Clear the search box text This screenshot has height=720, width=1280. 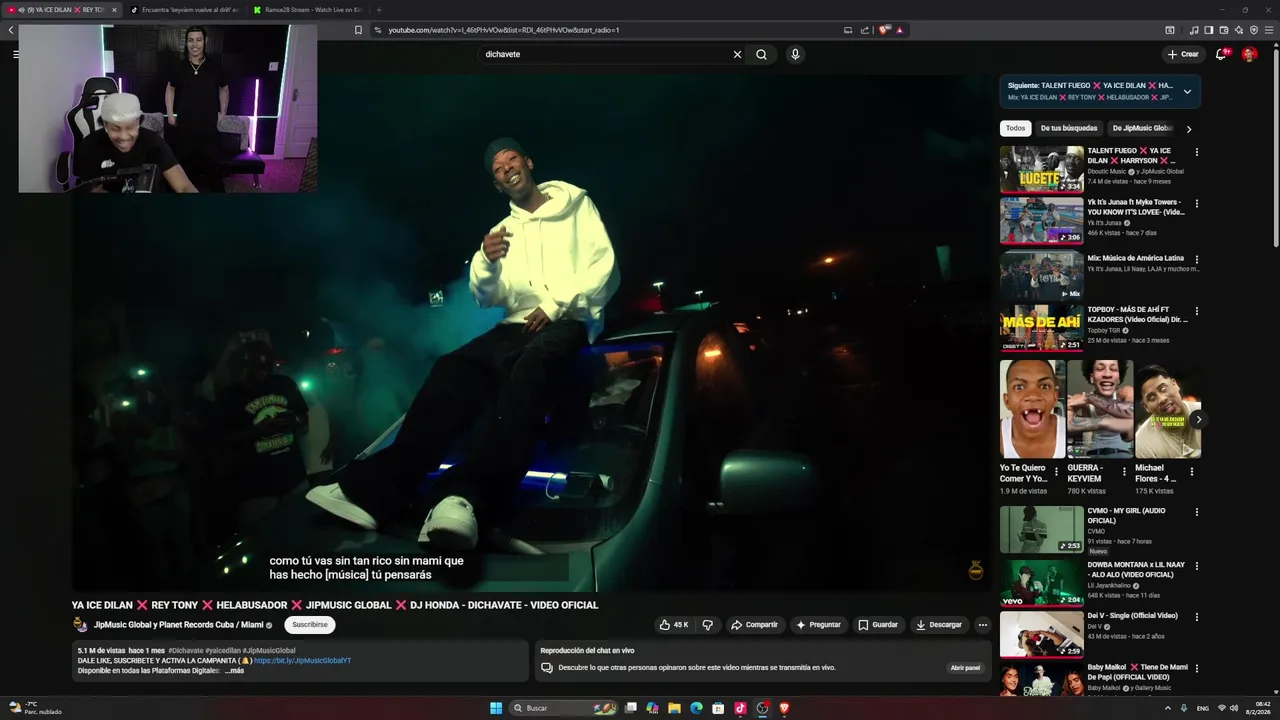pos(737,55)
